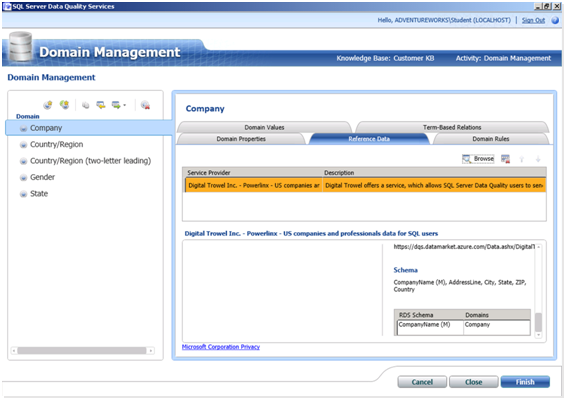The image size is (566, 402).
Task: Click the Copy Domain toolbar icon
Action: (86, 105)
